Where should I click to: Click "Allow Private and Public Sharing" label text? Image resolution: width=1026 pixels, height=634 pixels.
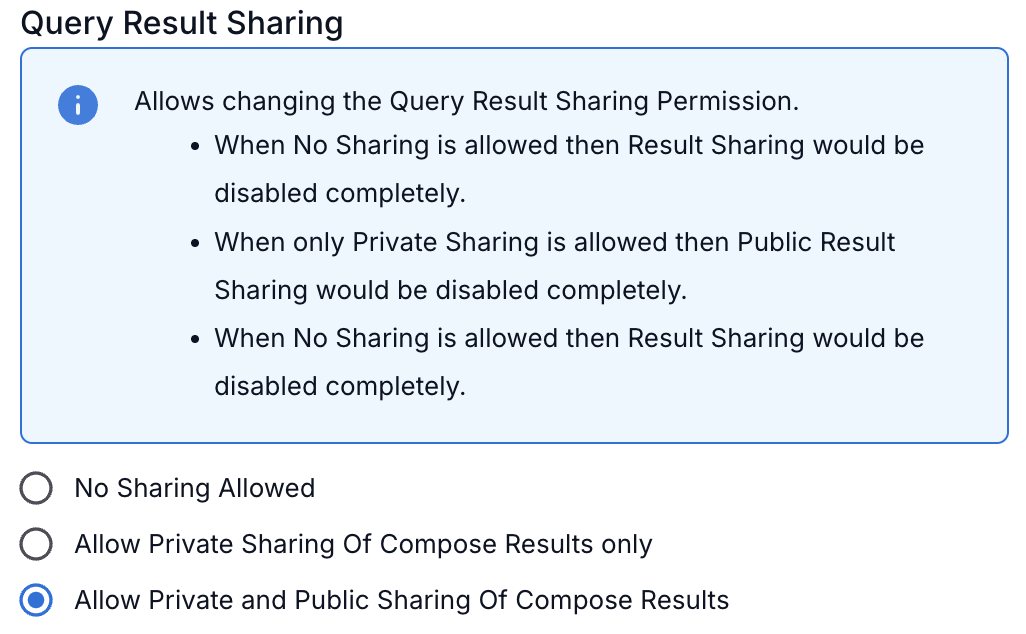[401, 600]
